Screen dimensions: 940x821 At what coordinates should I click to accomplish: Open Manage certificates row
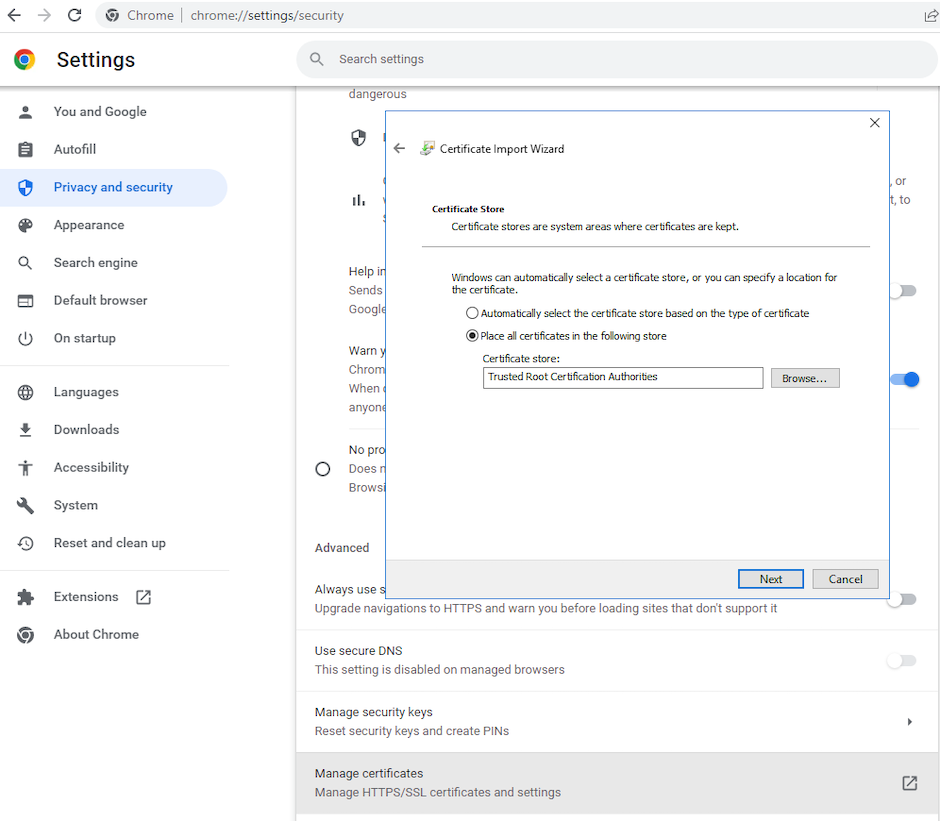[617, 783]
